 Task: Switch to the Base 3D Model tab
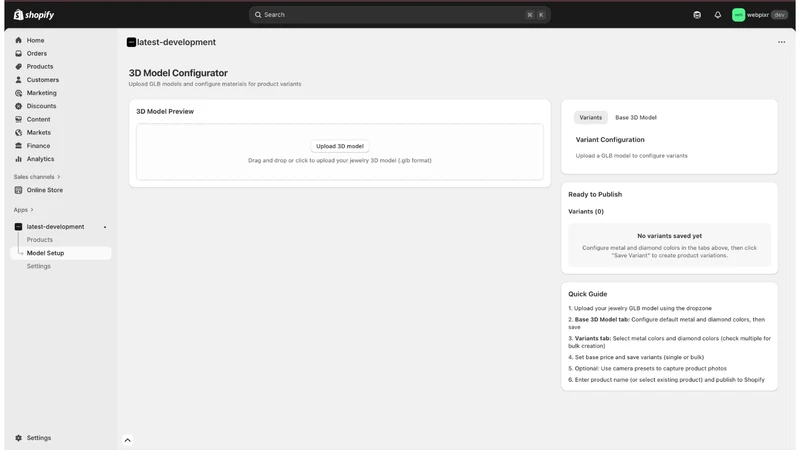point(636,117)
